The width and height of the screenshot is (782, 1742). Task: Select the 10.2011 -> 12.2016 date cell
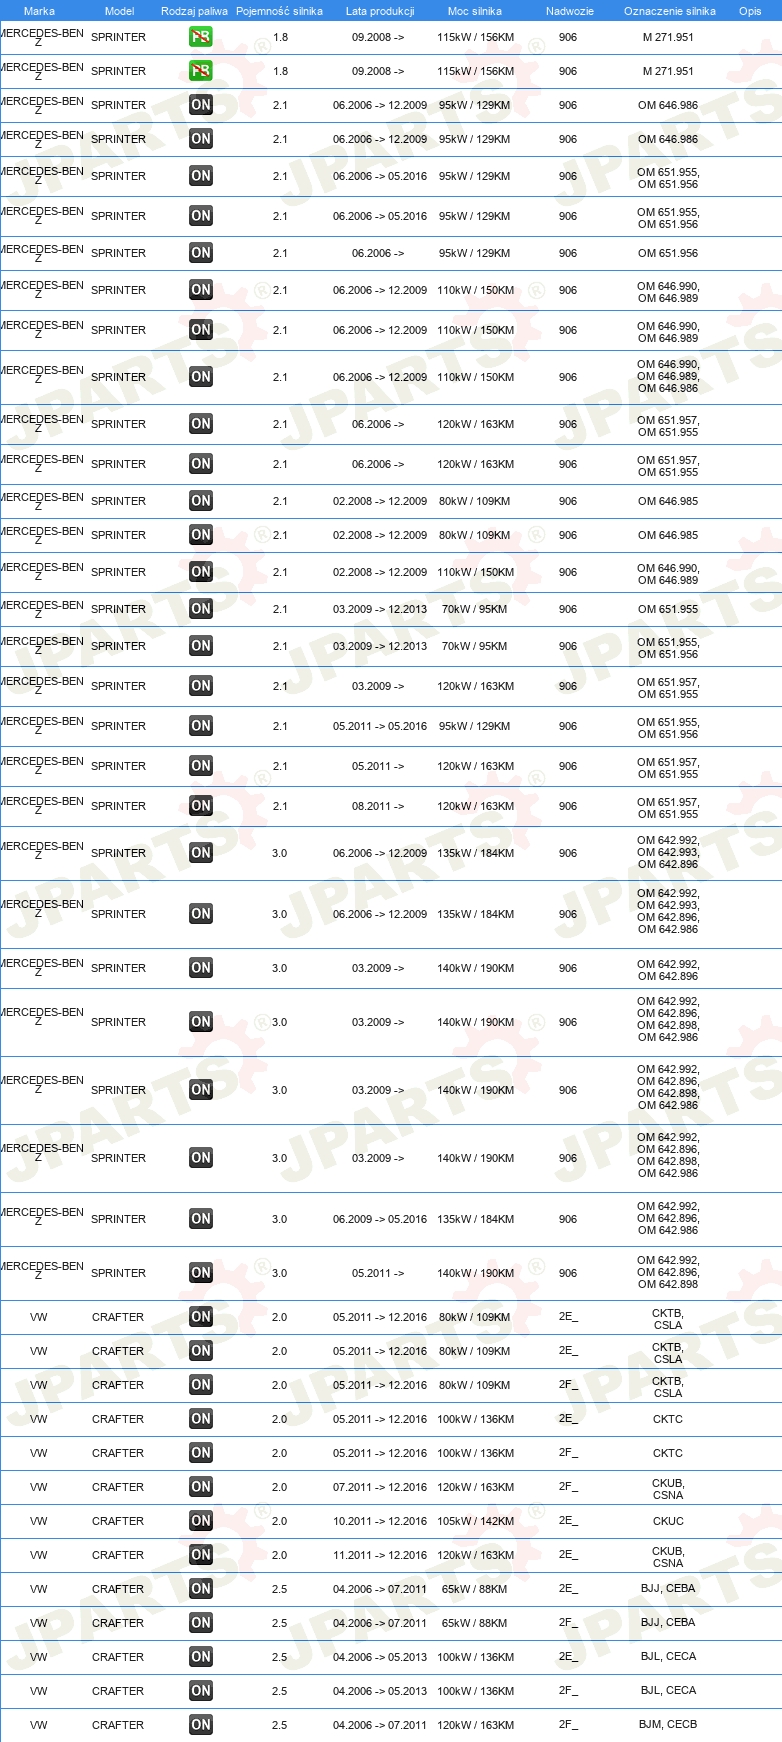(380, 1521)
